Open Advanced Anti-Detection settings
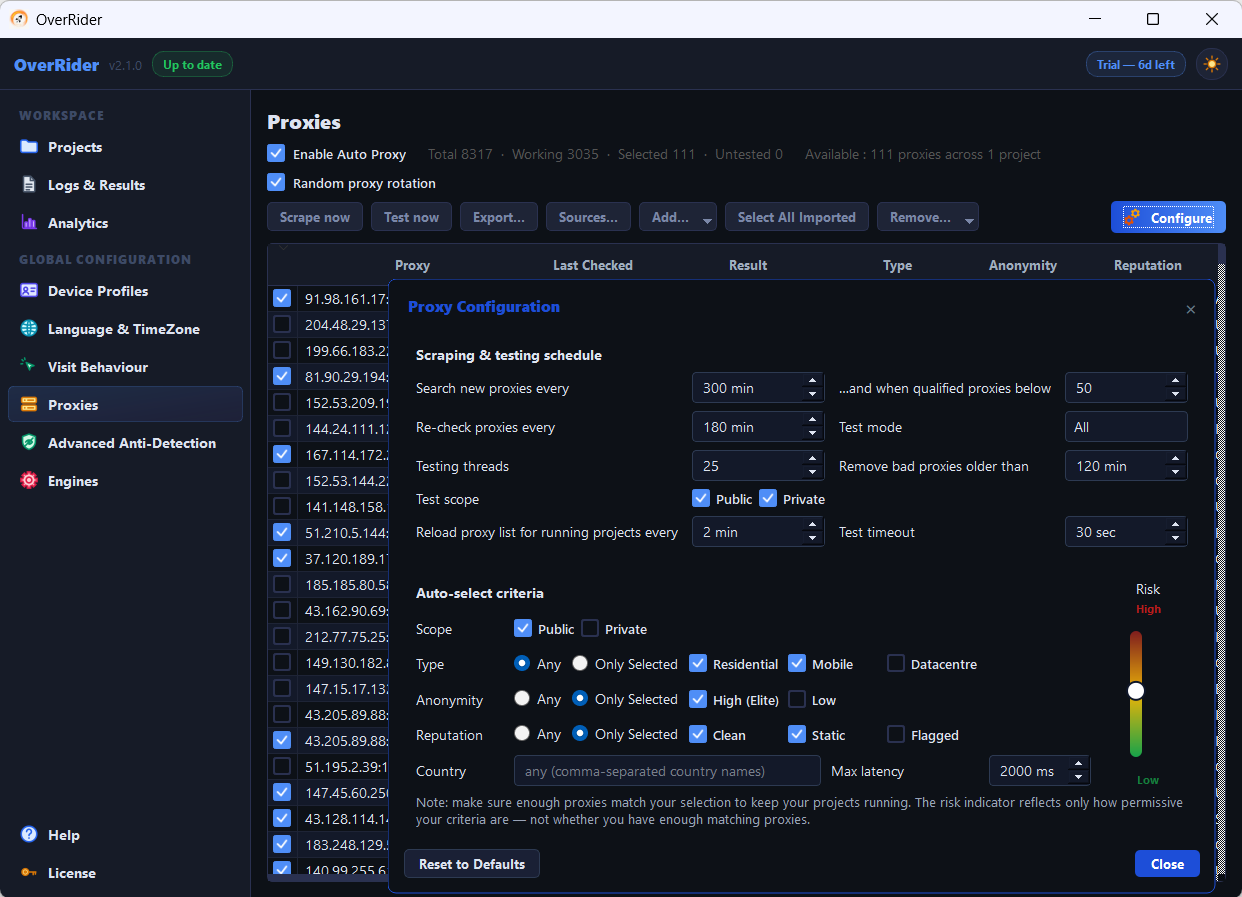Screen dimensions: 1242x897 click(x=125, y=443)
